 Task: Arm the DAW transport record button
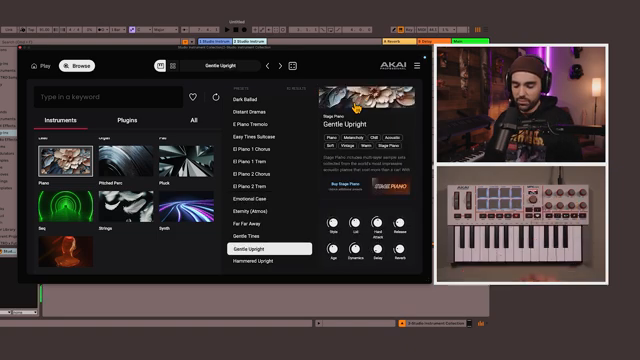point(244,30)
